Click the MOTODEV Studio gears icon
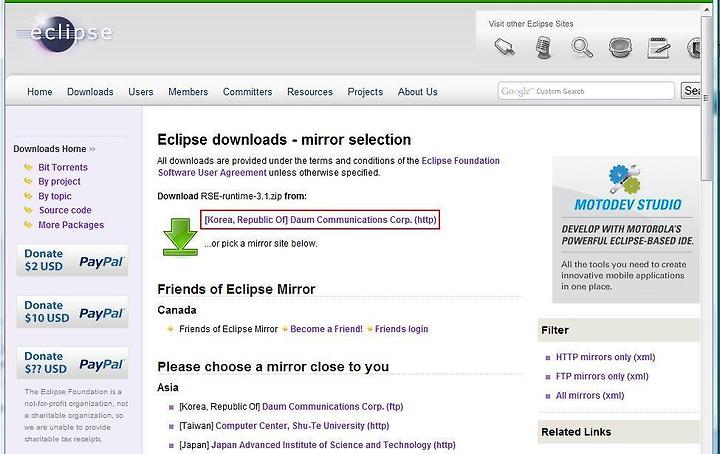Image resolution: width=720 pixels, height=454 pixels. click(x=624, y=179)
